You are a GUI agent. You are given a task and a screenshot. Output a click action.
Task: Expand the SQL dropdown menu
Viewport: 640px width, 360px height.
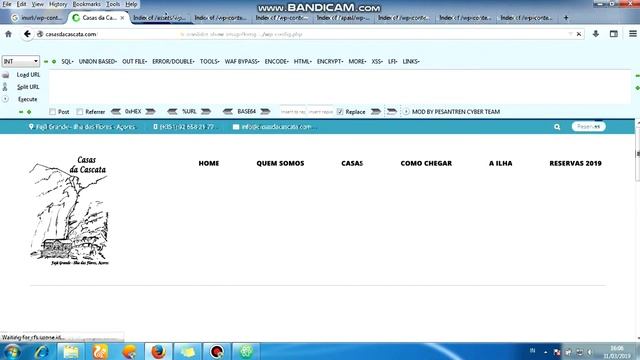67,61
